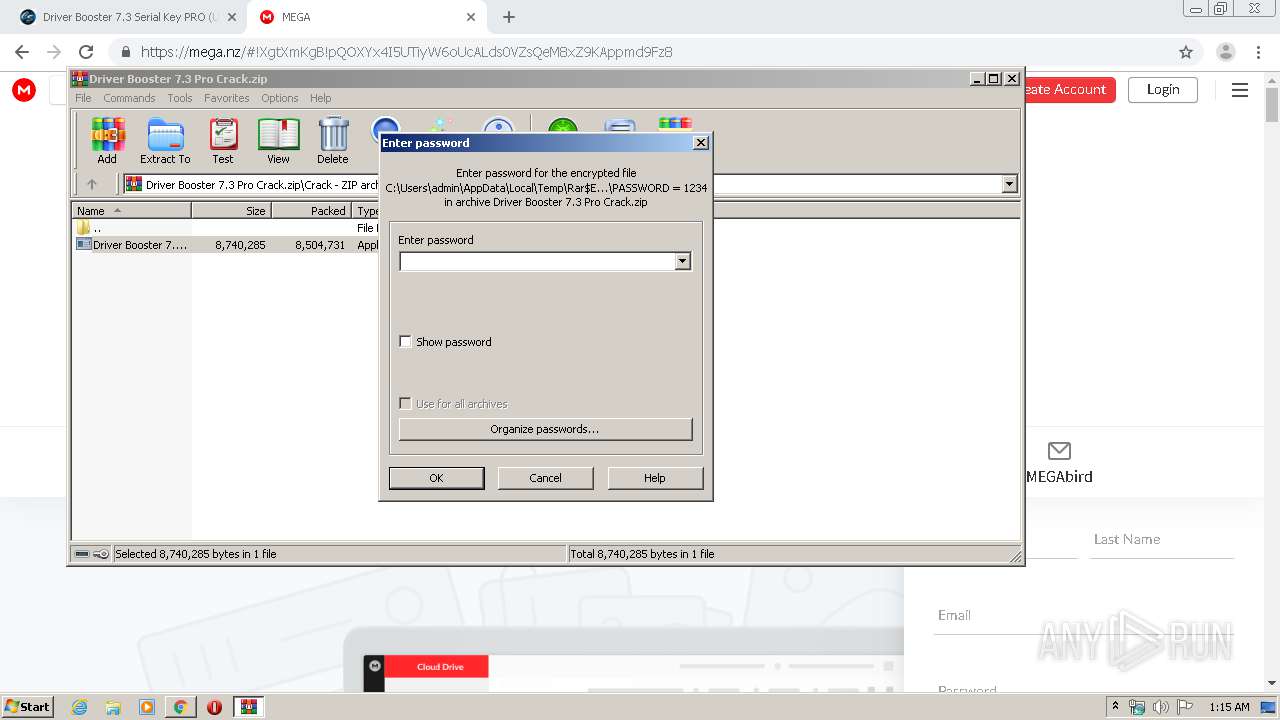Image resolution: width=1280 pixels, height=720 pixels.
Task: Bookmark this page with star icon
Action: click(x=1186, y=52)
